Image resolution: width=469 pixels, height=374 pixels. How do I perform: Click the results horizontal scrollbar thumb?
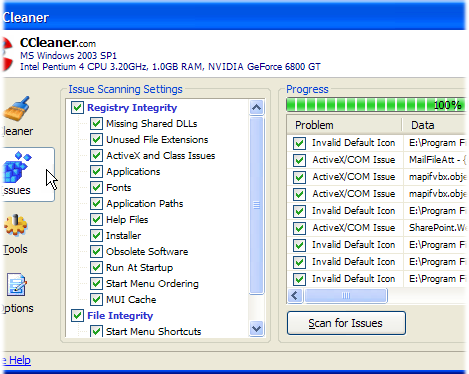[x=346, y=296]
